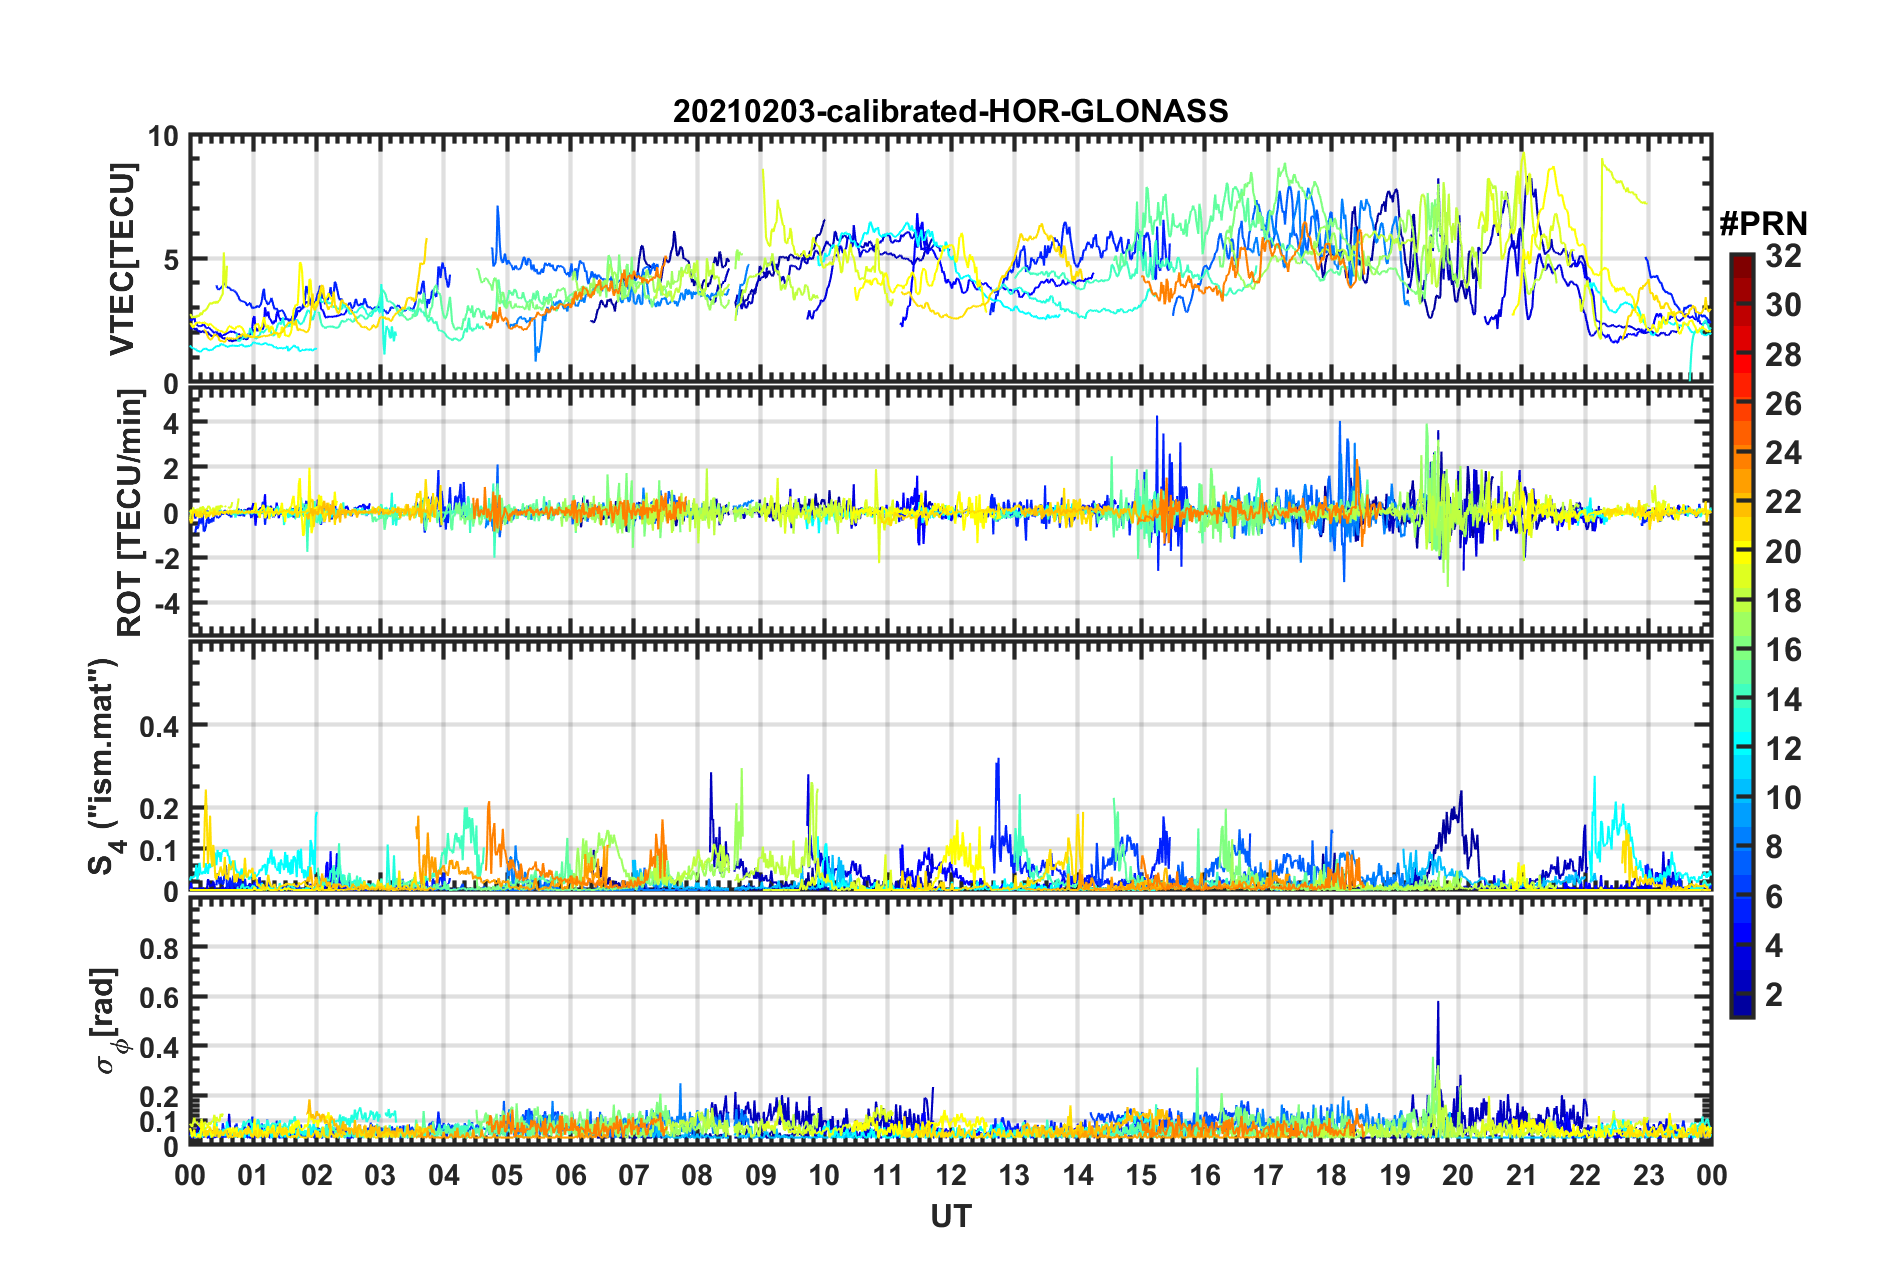This screenshot has width=1902, height=1272.
Task: Click VTEC y-axis tick label 10
Action: (163, 137)
